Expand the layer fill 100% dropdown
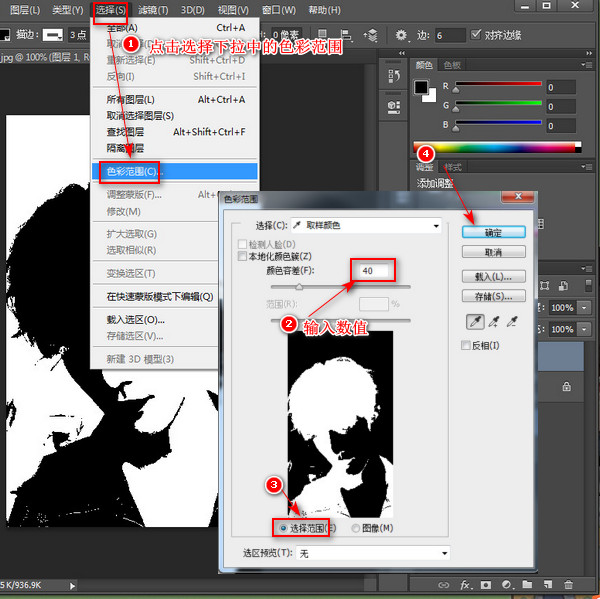 point(584,329)
